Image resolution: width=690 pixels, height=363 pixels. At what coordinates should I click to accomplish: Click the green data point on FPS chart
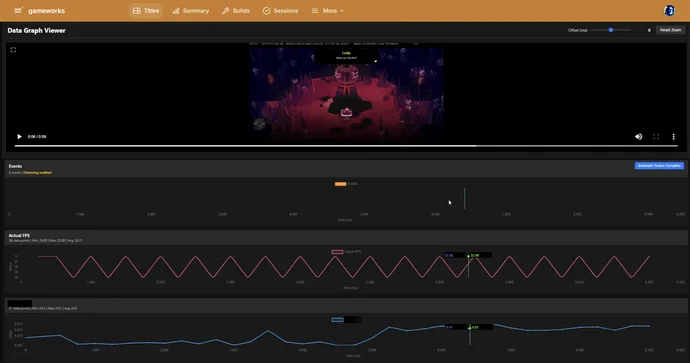coord(469,256)
